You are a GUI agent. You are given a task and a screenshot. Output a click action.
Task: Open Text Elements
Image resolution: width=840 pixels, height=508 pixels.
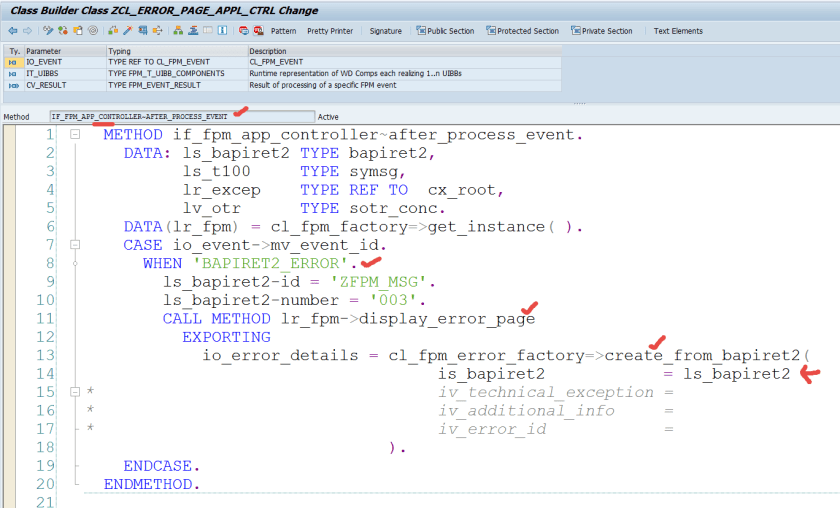678,31
